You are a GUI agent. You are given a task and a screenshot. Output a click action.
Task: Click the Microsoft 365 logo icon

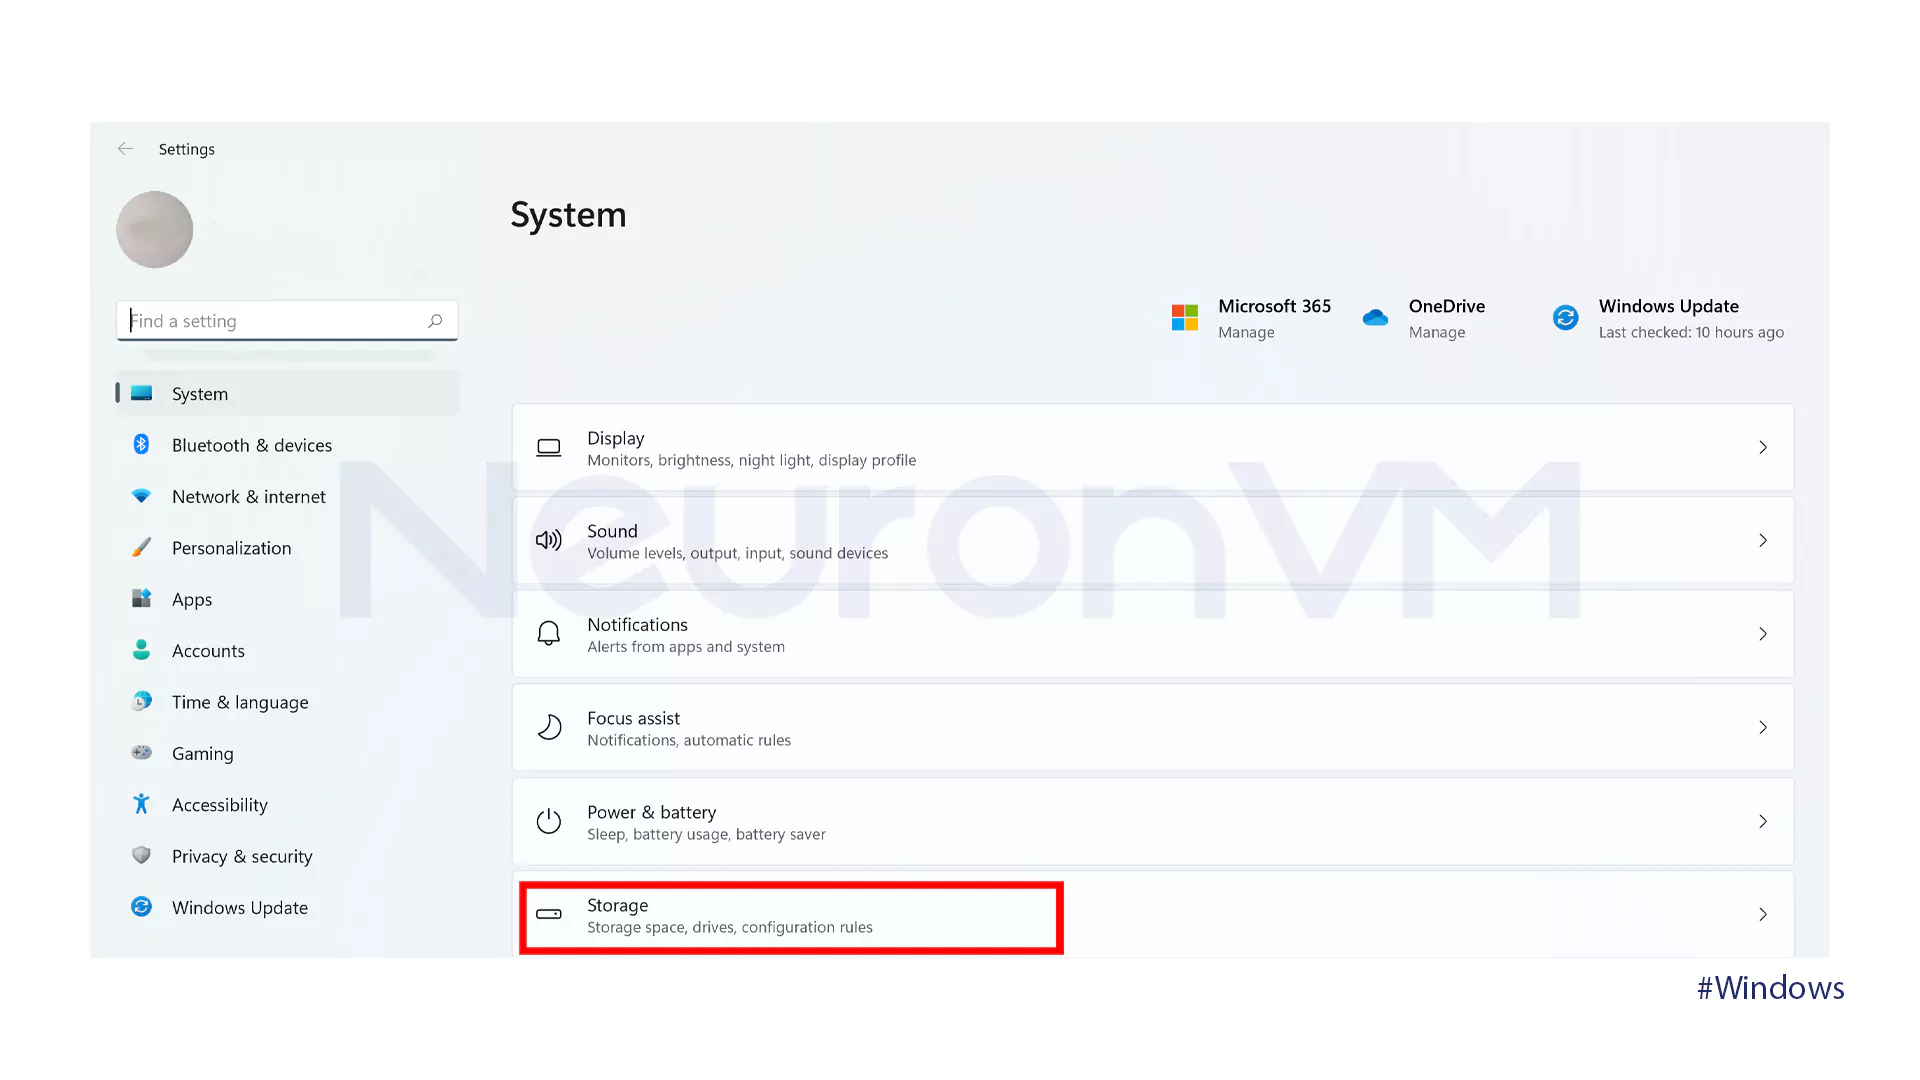pos(1184,318)
